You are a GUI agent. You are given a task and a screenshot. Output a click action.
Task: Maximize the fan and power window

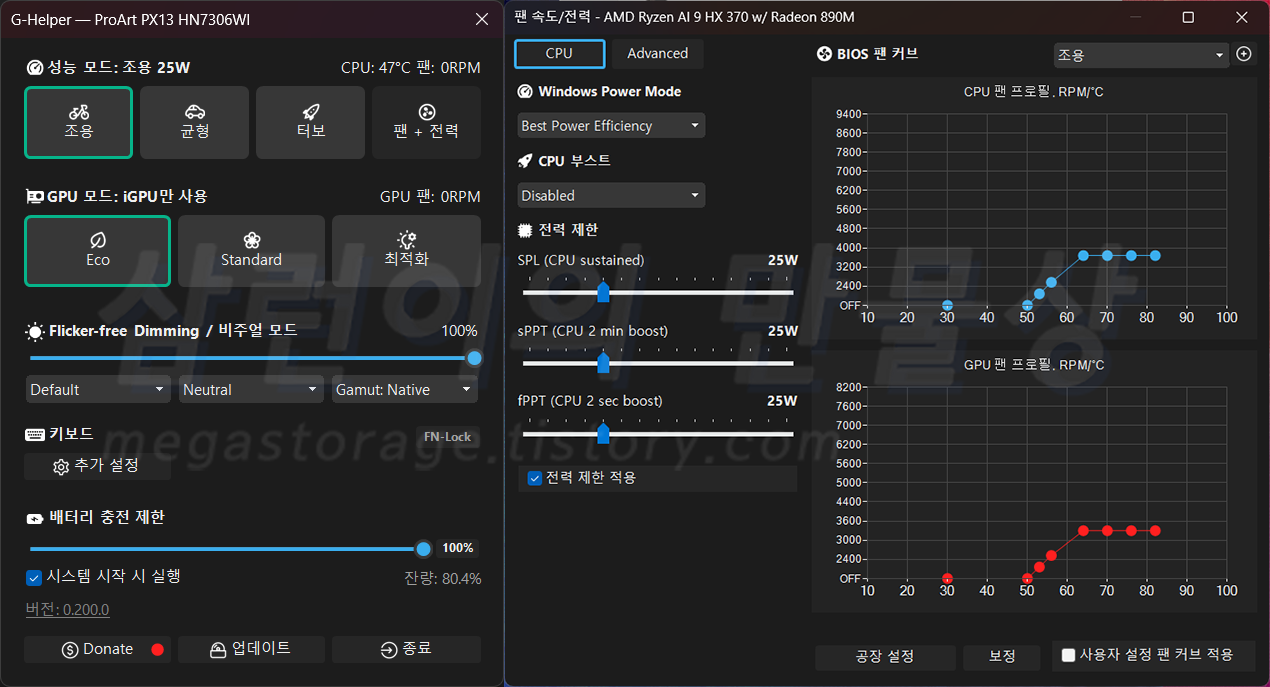click(x=1188, y=17)
